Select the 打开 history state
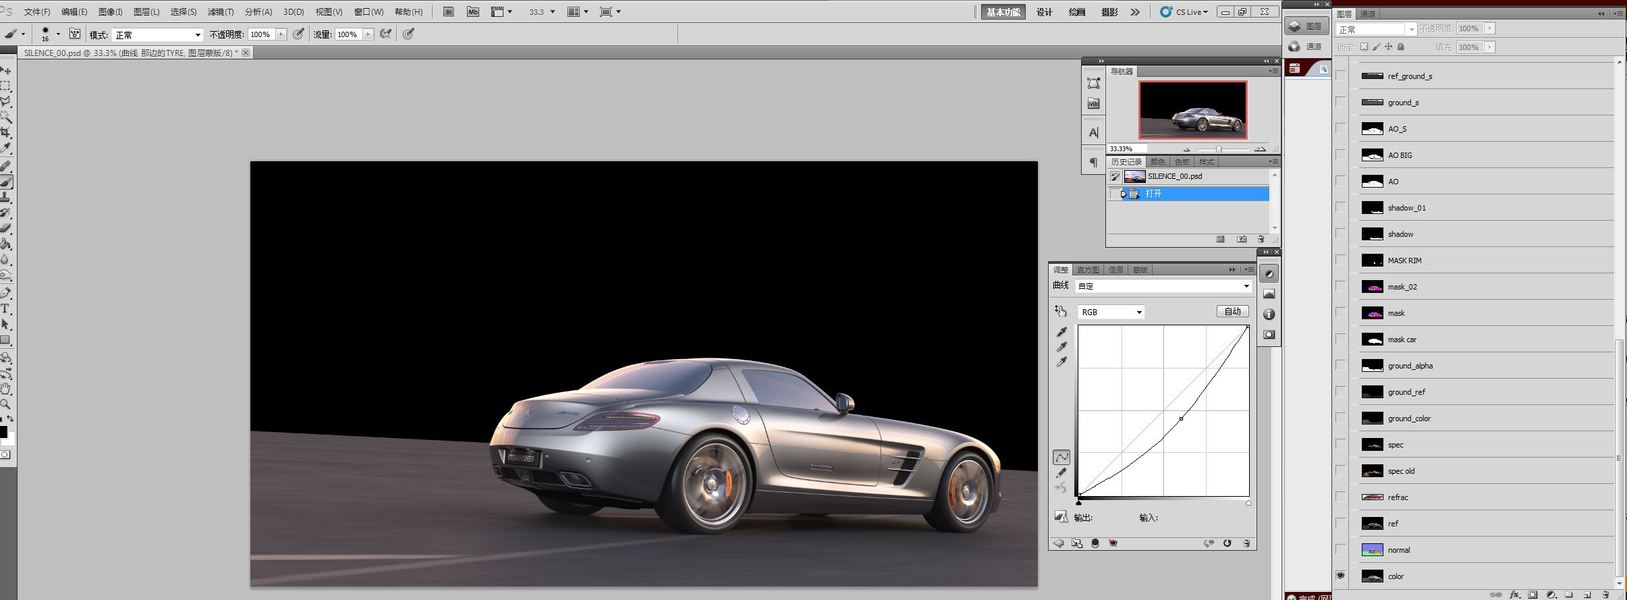 [x=1188, y=193]
